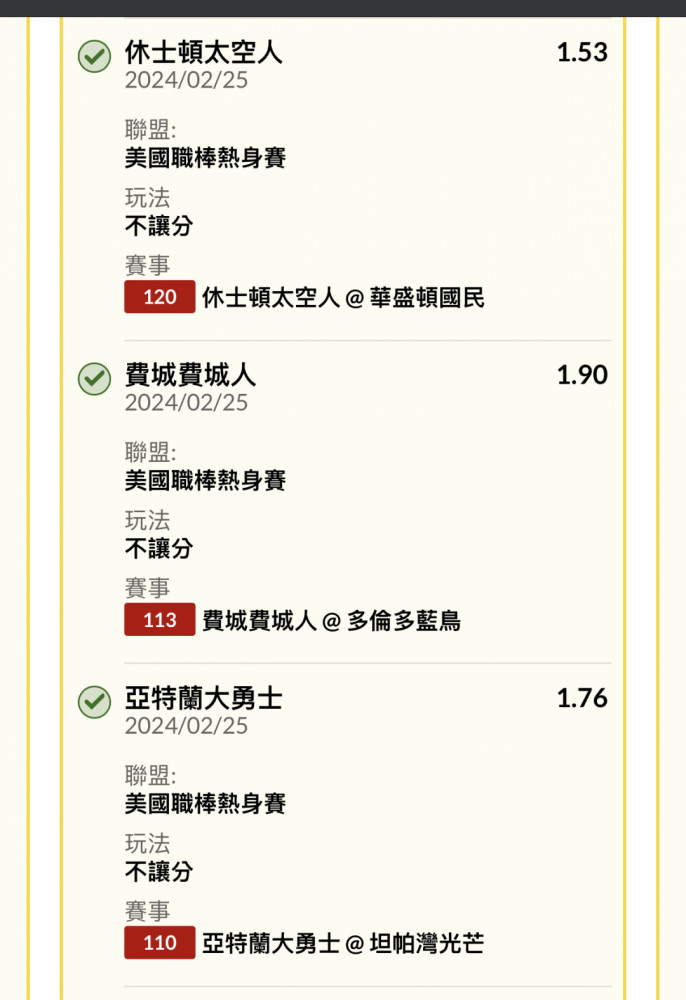Open the 亞特蘭大勇士 pick title
The image size is (686, 1000).
203,698
